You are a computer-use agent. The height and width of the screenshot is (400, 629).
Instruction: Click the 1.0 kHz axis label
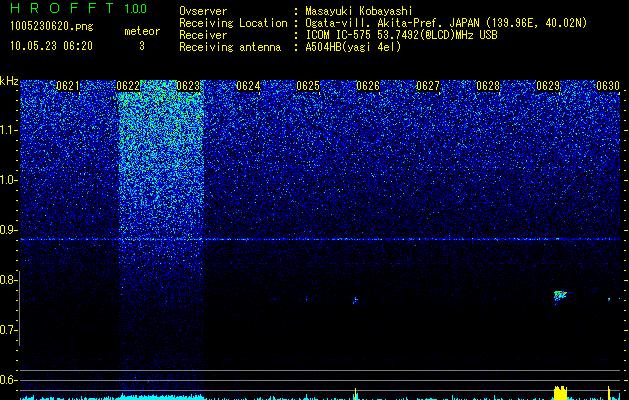click(8, 180)
